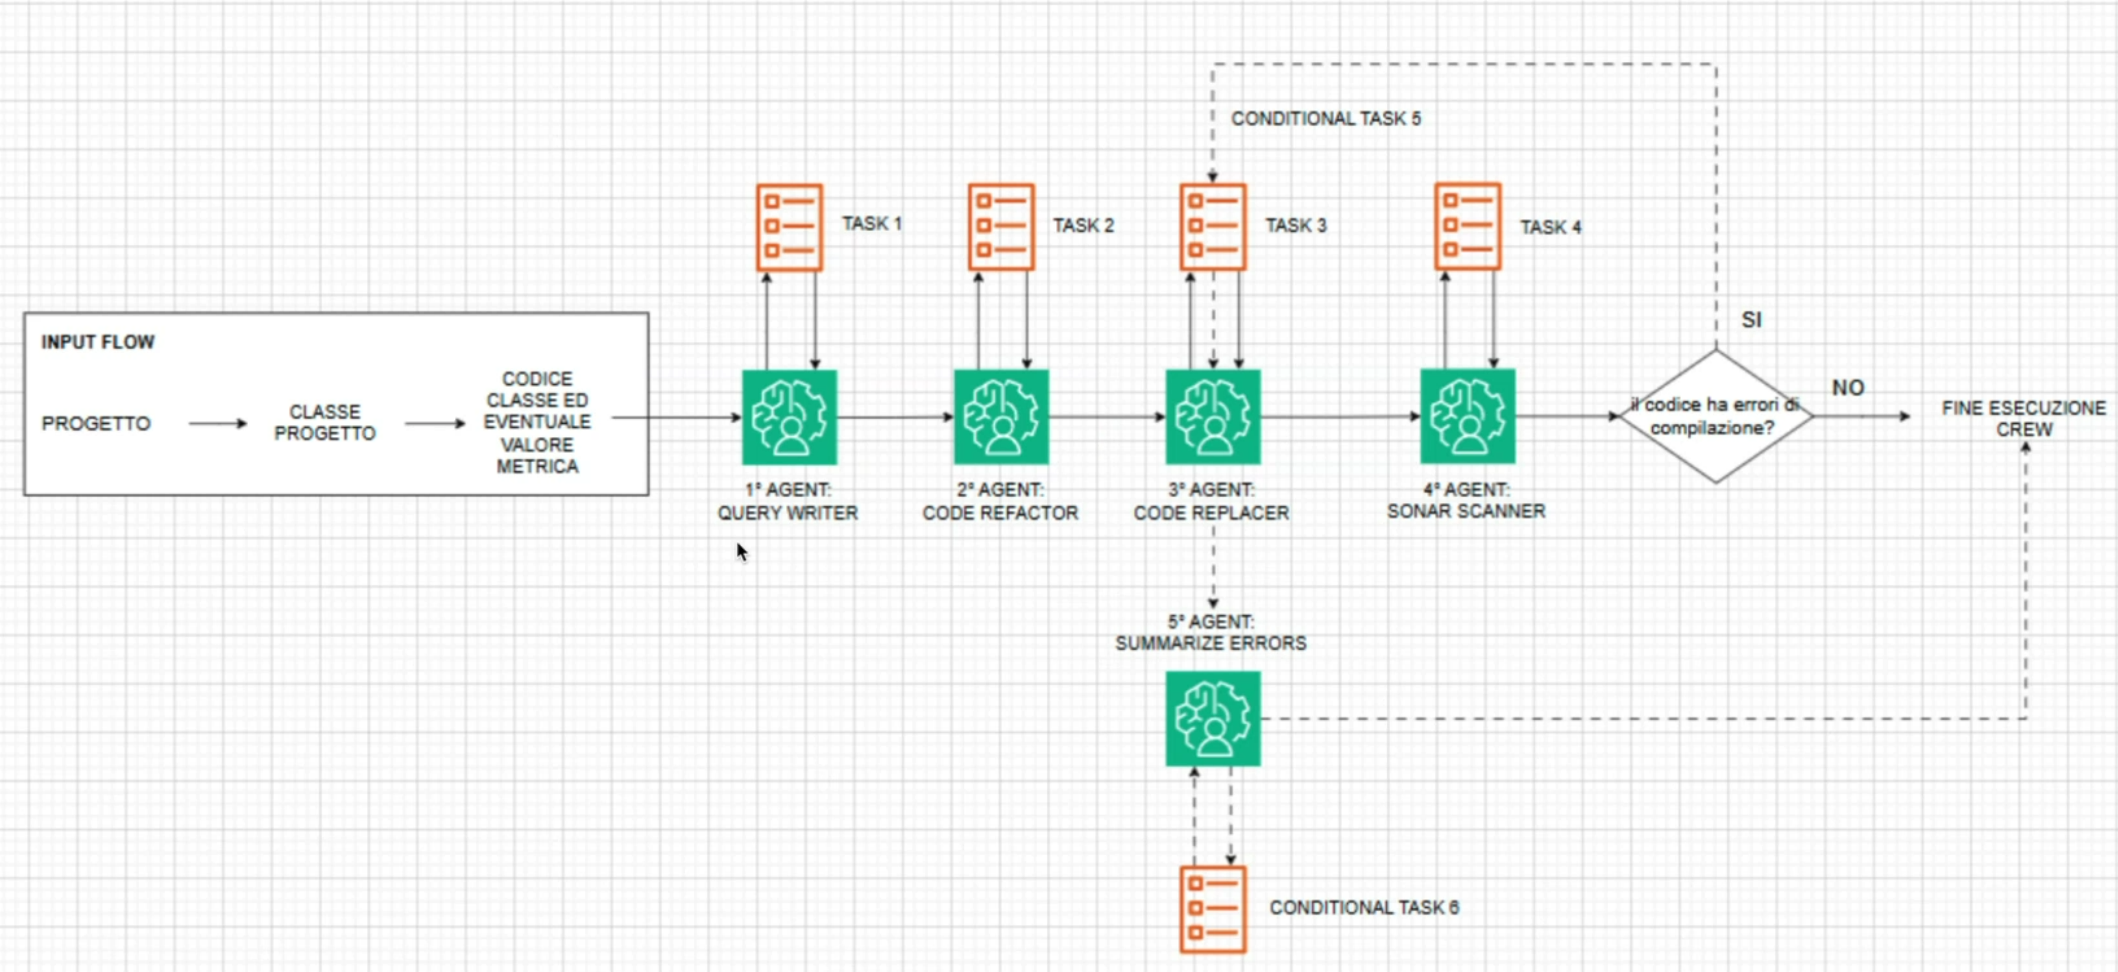Click the INPUT FLOW title label
2118x972 pixels.
coord(98,342)
